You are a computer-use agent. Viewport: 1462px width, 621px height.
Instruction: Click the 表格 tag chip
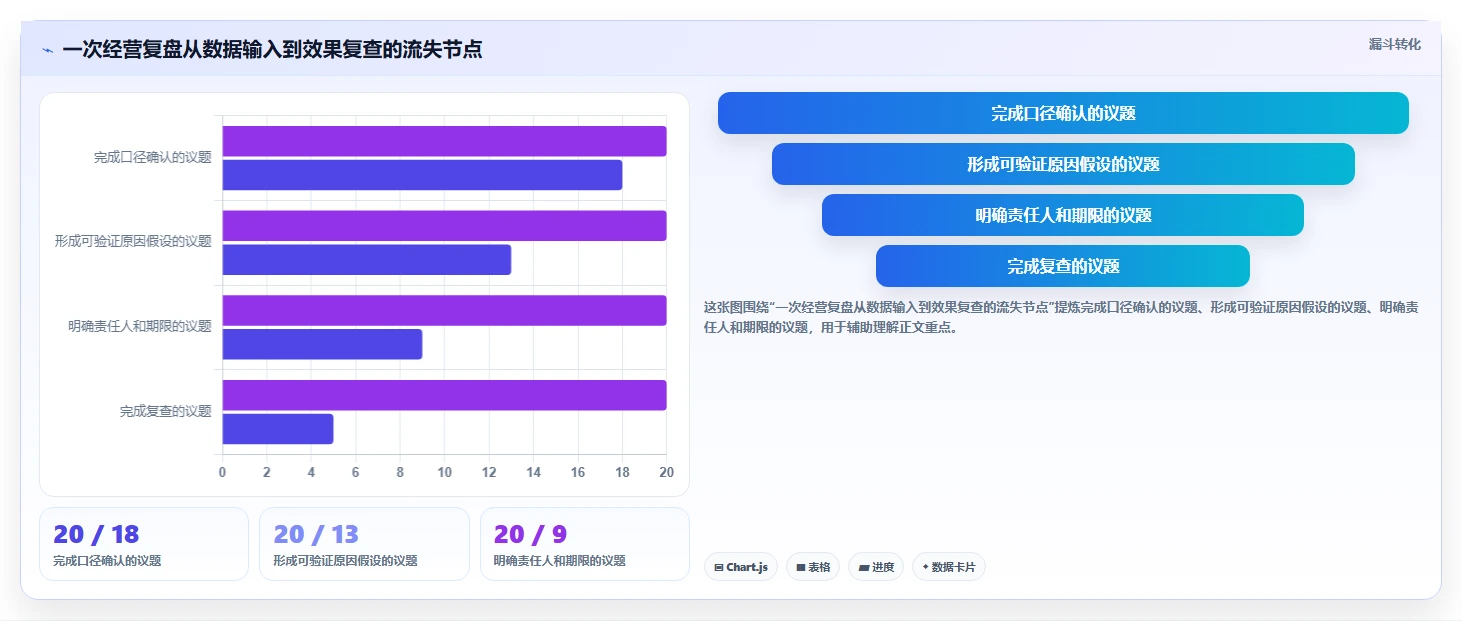(813, 567)
